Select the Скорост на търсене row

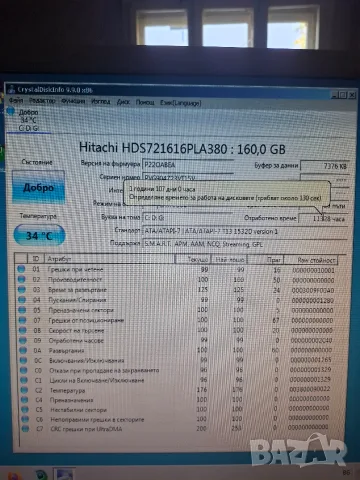[176, 330]
